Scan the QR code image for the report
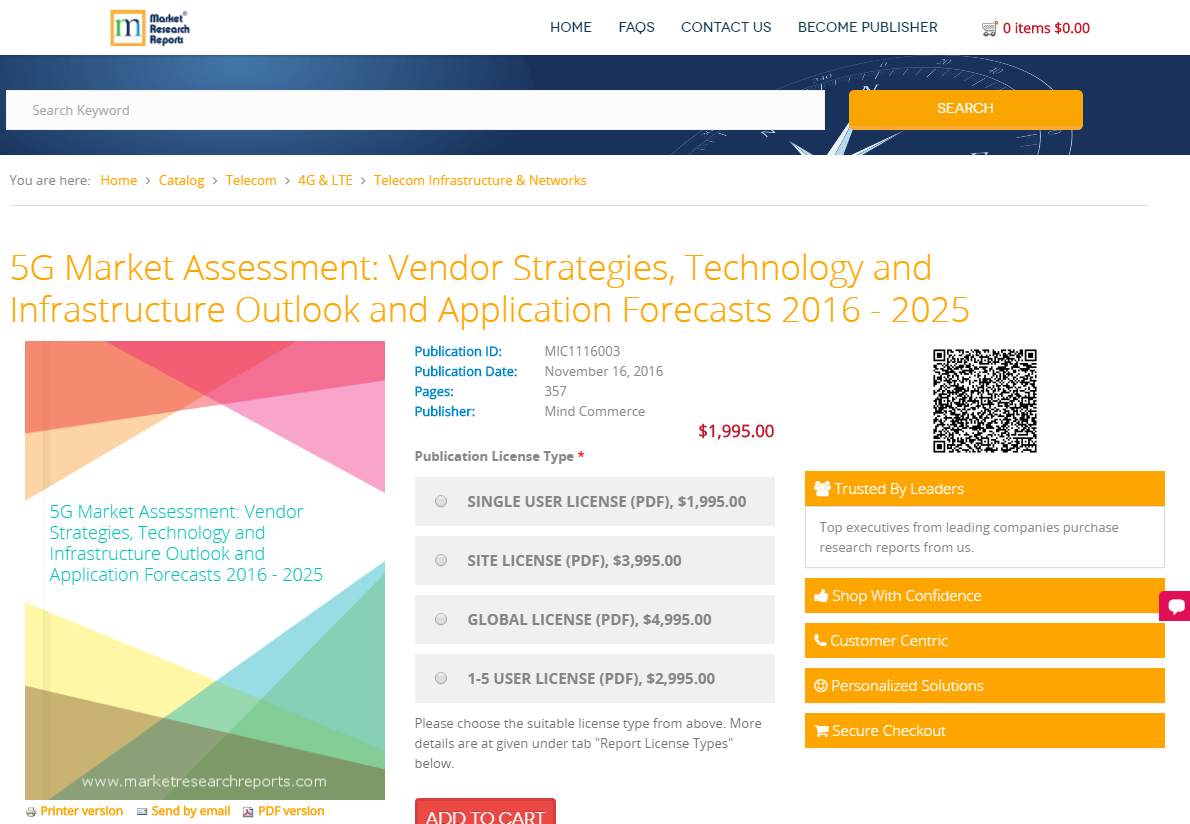Viewport: 1190px width, 824px height. 984,400
